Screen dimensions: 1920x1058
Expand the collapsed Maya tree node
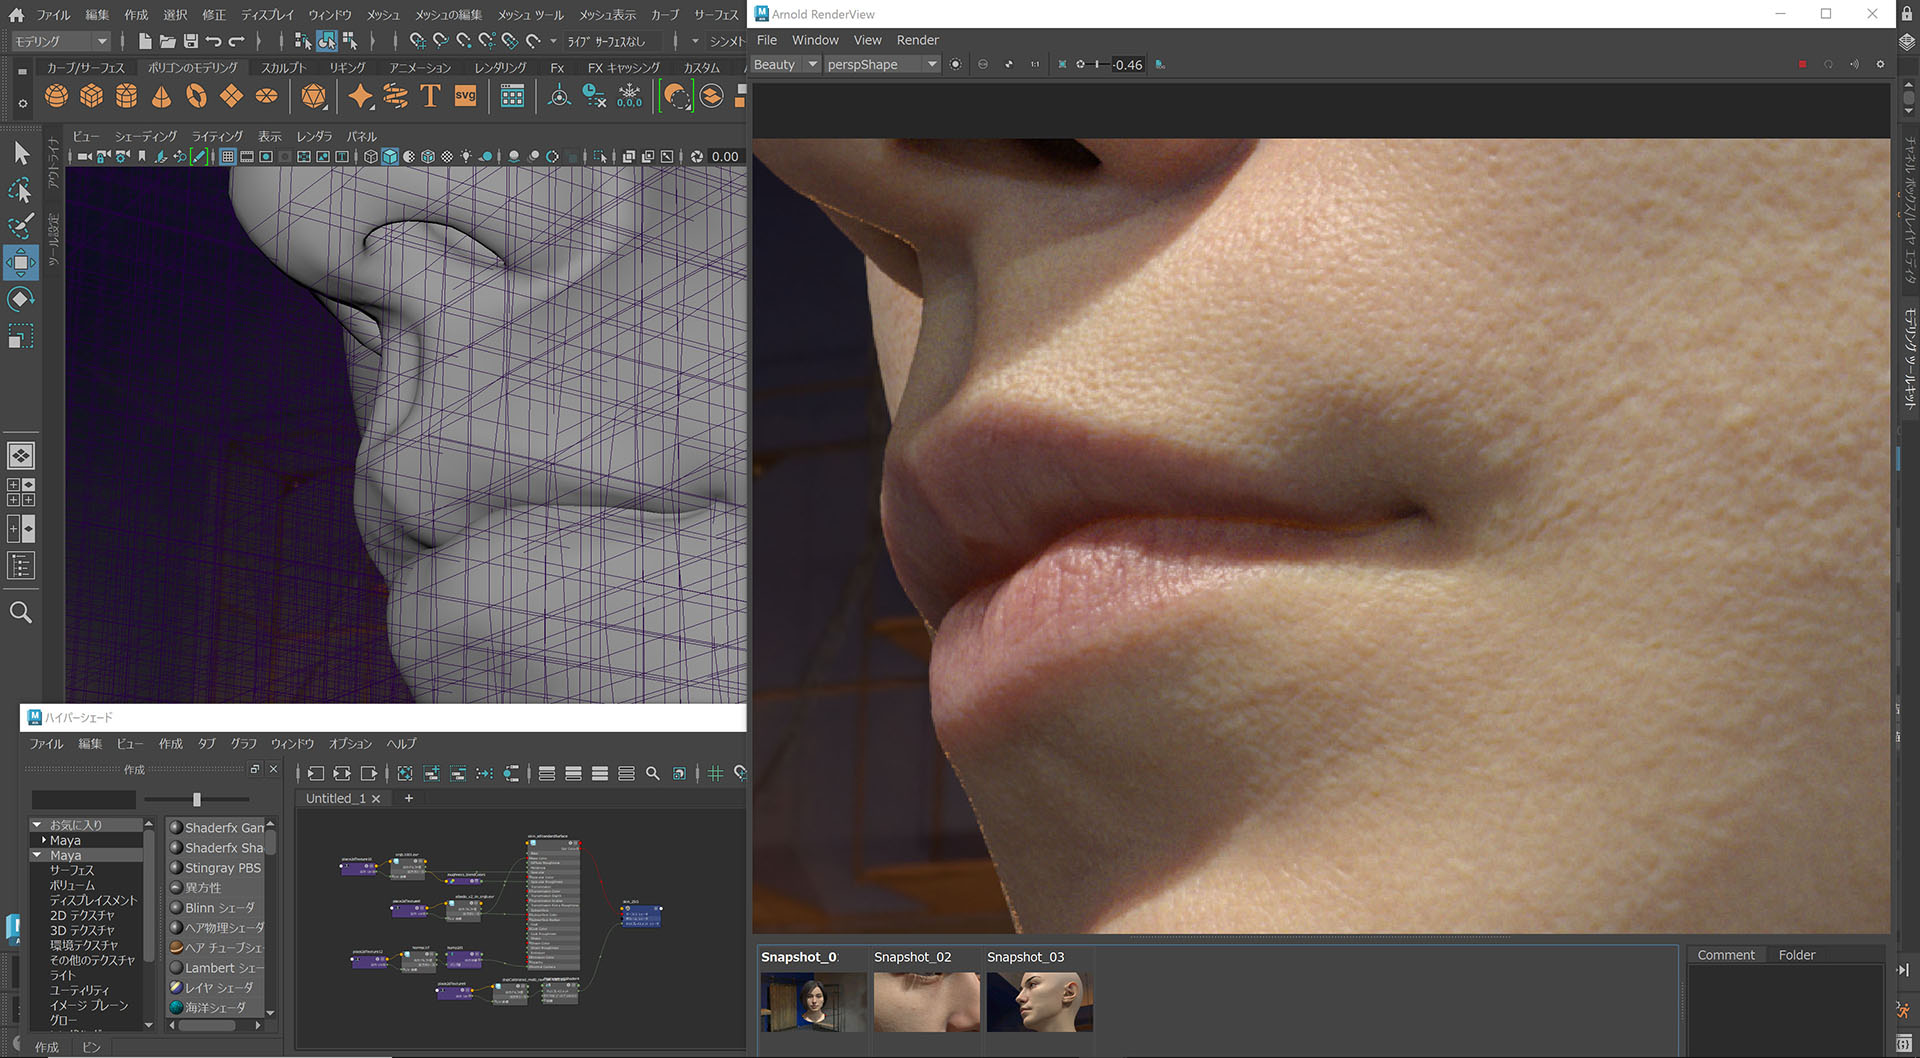pyautogui.click(x=44, y=841)
